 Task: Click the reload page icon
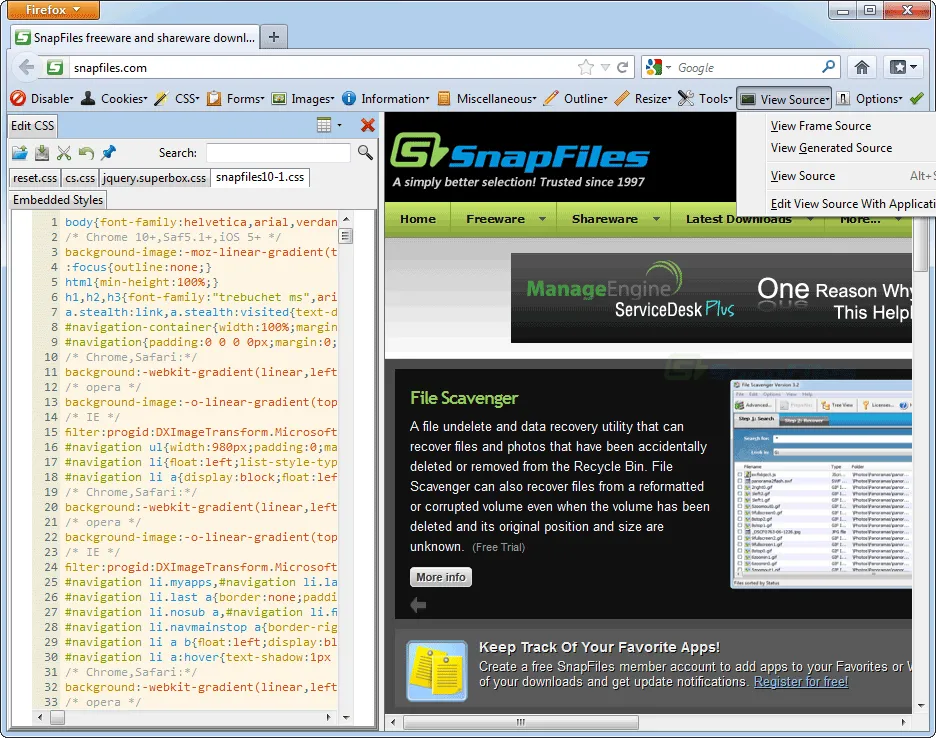tap(623, 67)
